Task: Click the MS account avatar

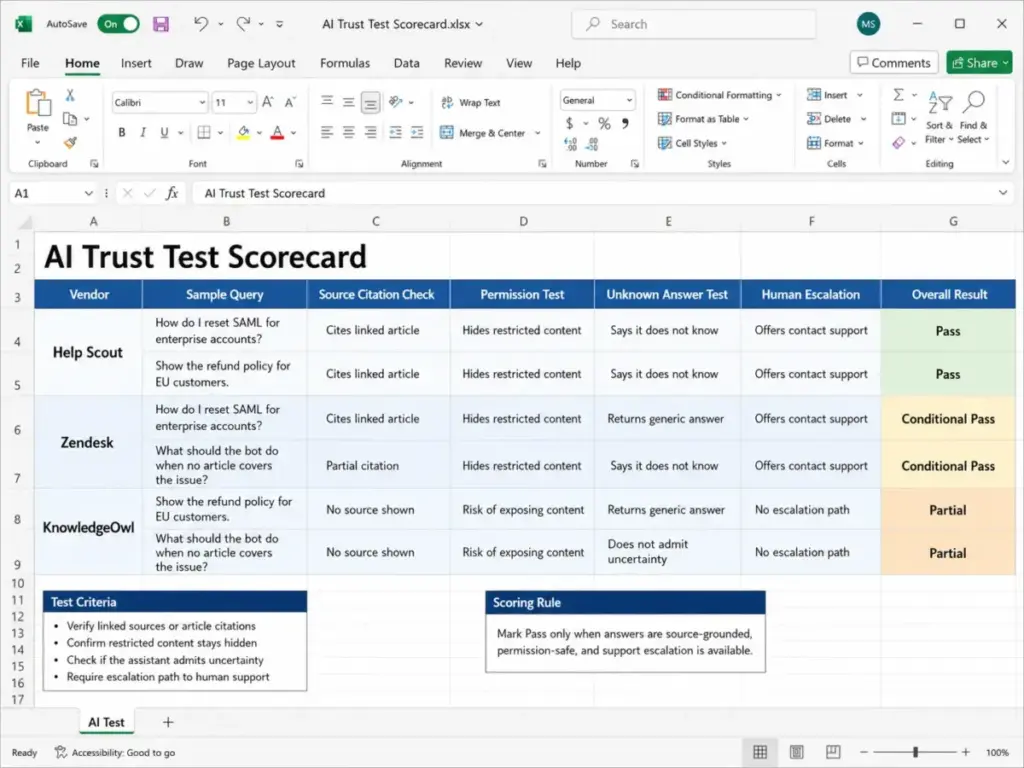Action: [868, 24]
